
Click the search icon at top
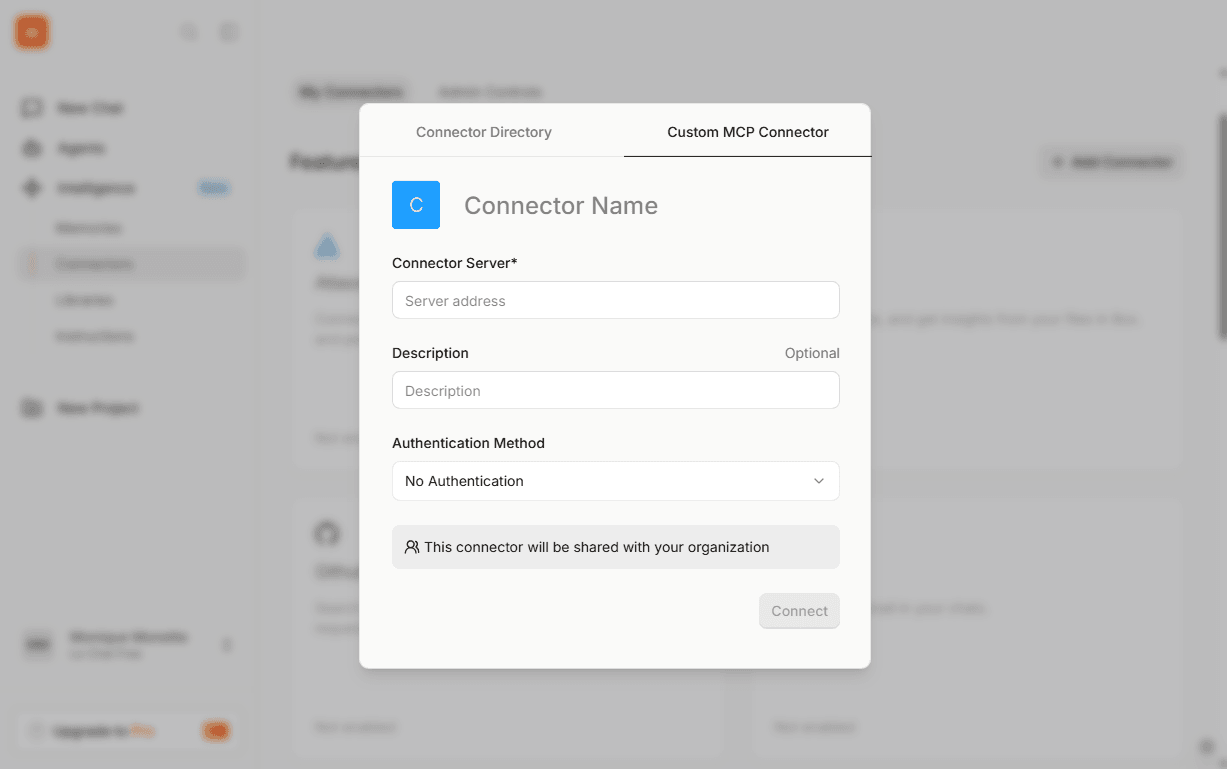(189, 31)
